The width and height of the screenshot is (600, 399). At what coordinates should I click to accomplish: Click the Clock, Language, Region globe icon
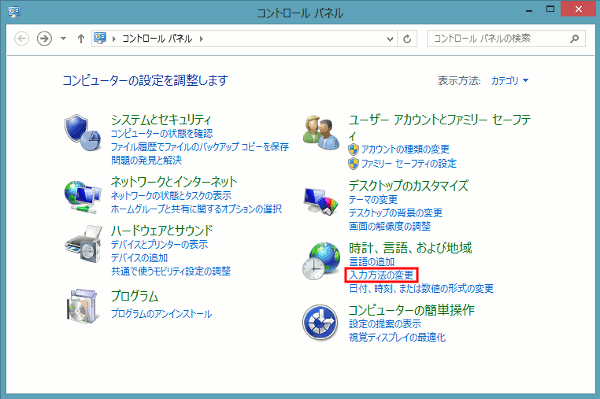[321, 261]
